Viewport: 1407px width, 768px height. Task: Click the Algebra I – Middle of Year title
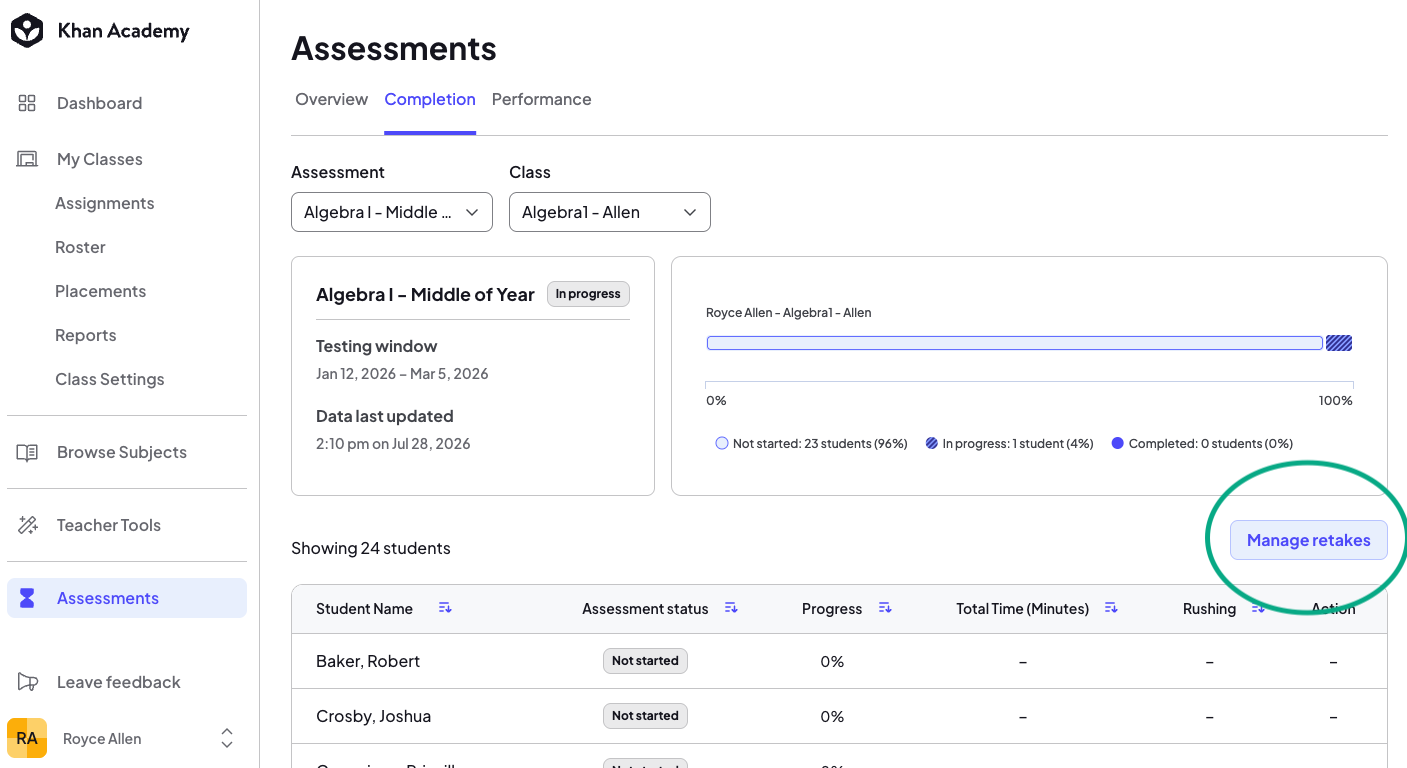click(x=425, y=294)
